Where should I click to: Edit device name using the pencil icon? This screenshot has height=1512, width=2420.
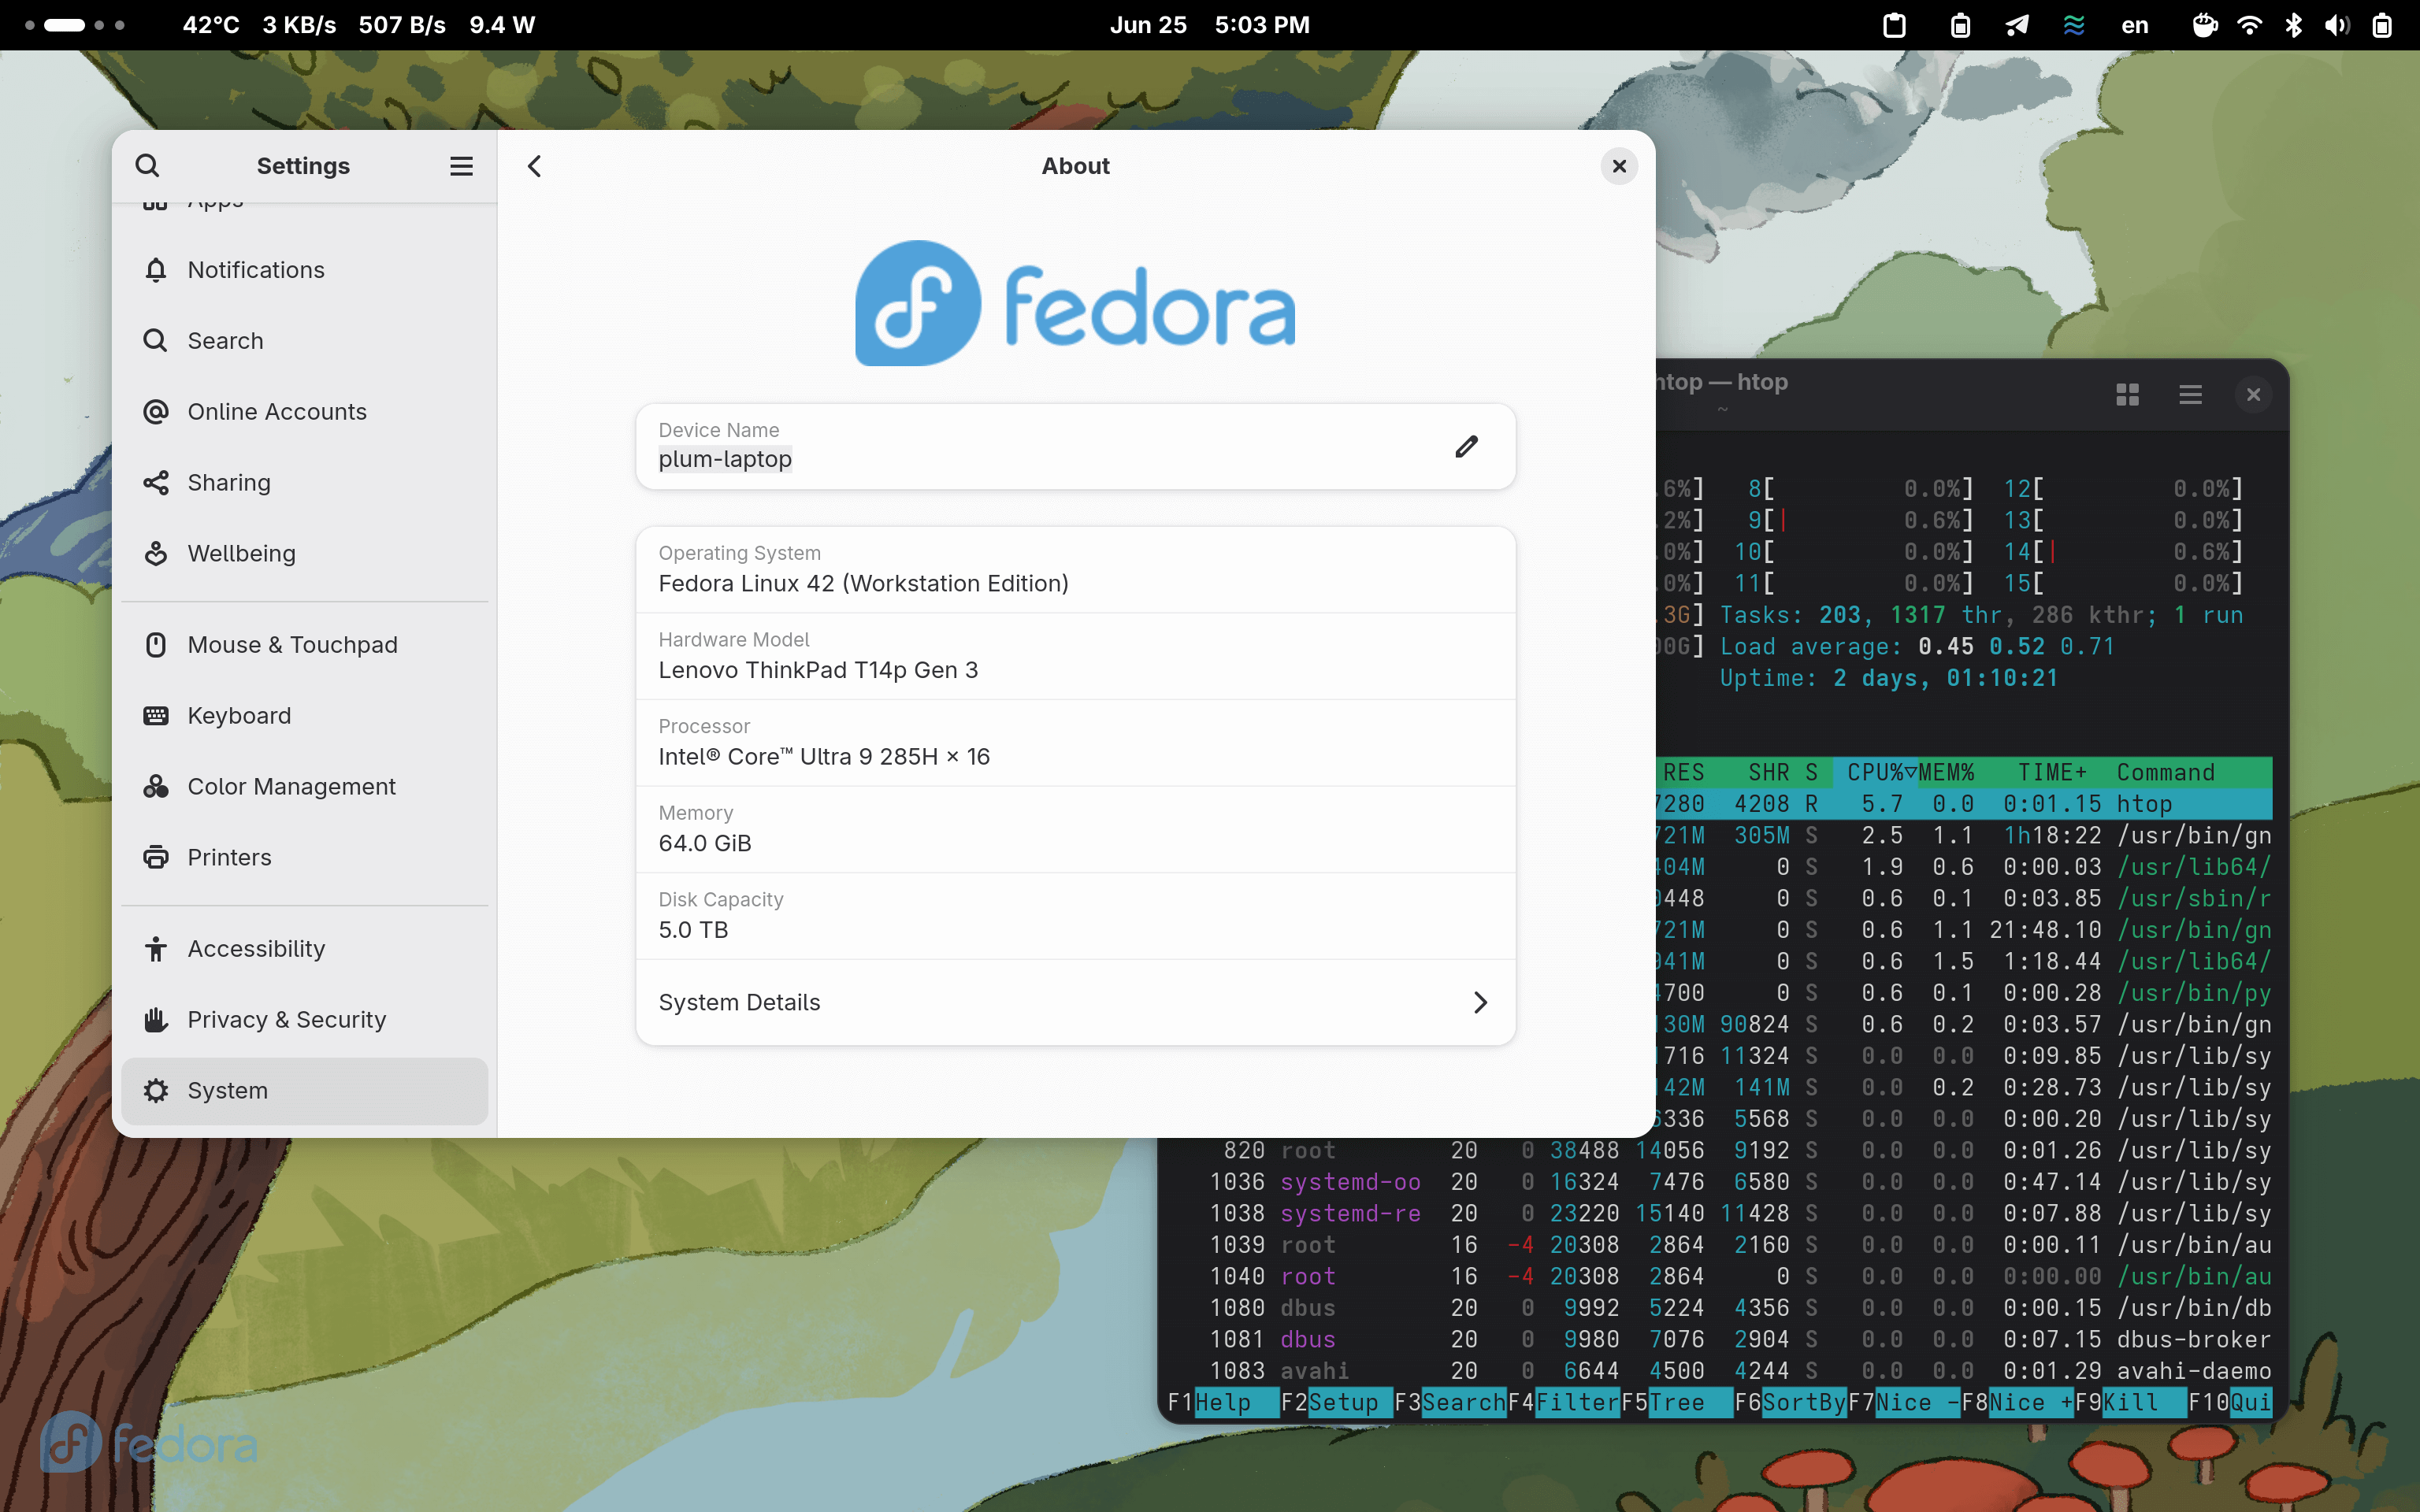1466,446
